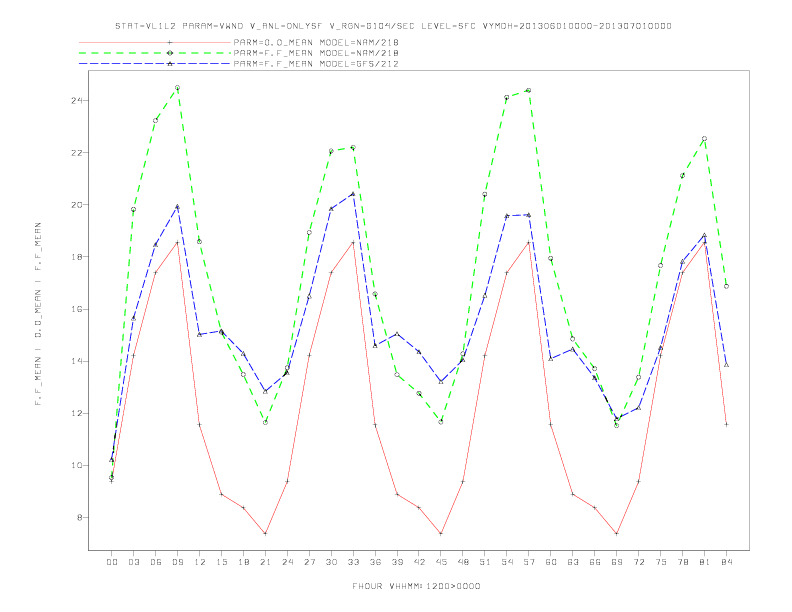
Task: Click the green dashed line sample in legend
Action: [155, 53]
